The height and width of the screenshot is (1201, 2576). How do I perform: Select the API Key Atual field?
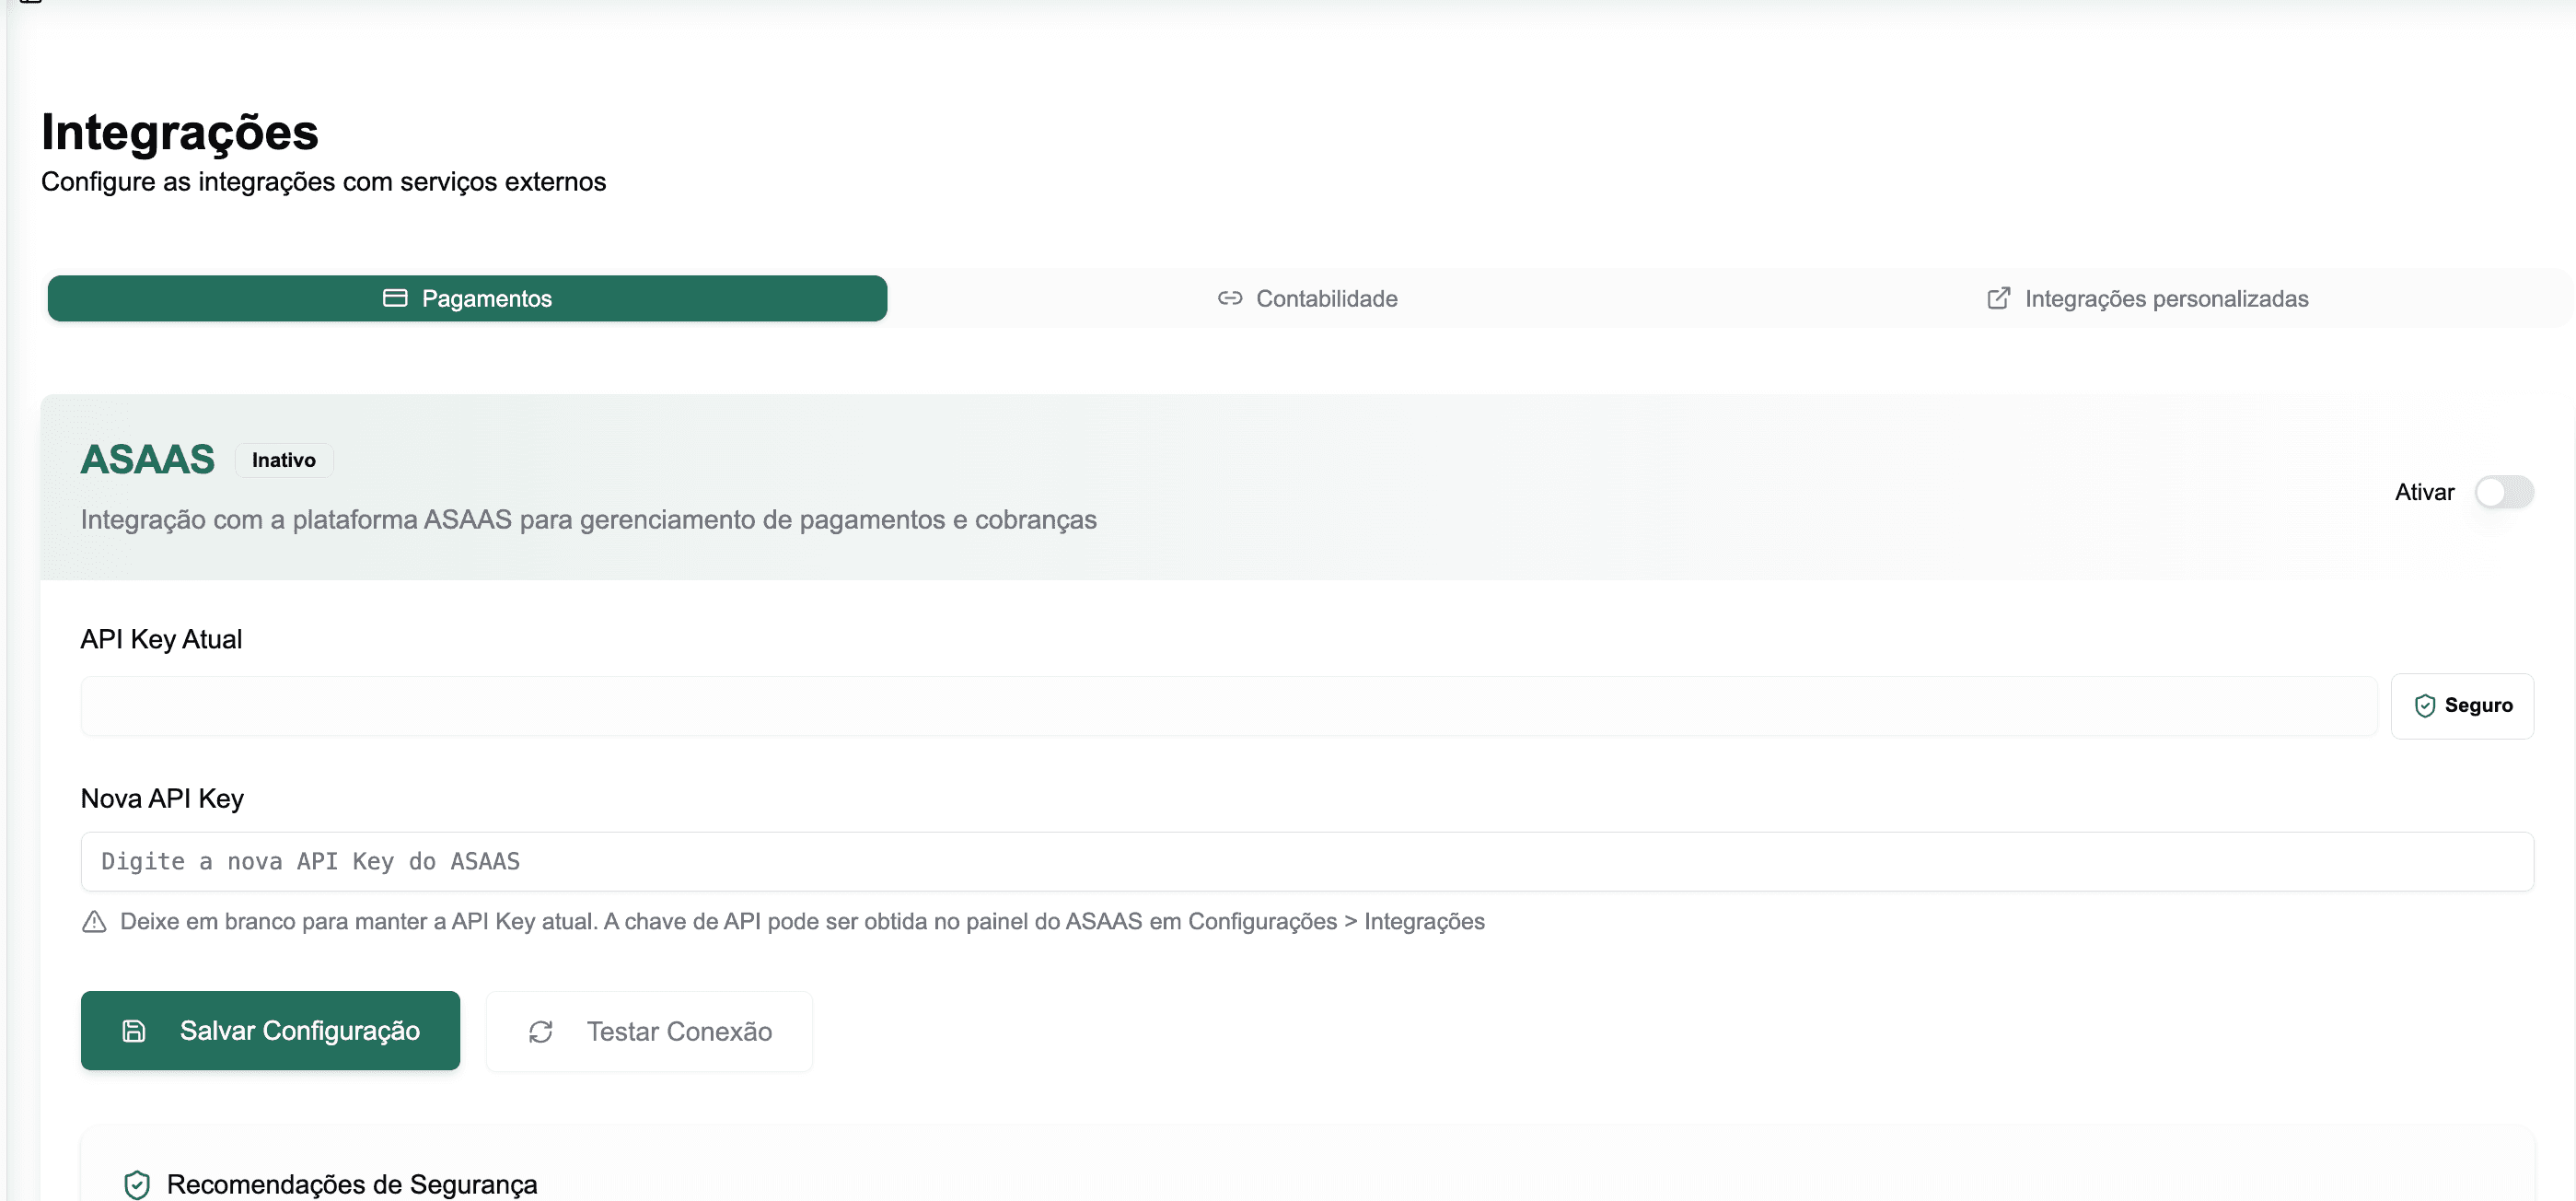coord(1229,705)
